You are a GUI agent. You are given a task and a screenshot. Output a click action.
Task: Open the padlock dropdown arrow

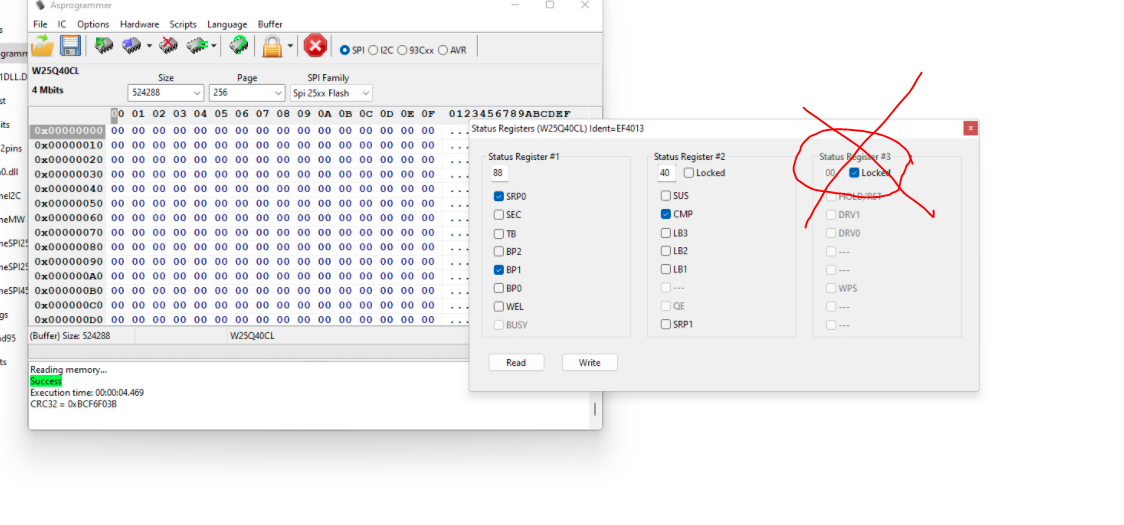point(290,46)
